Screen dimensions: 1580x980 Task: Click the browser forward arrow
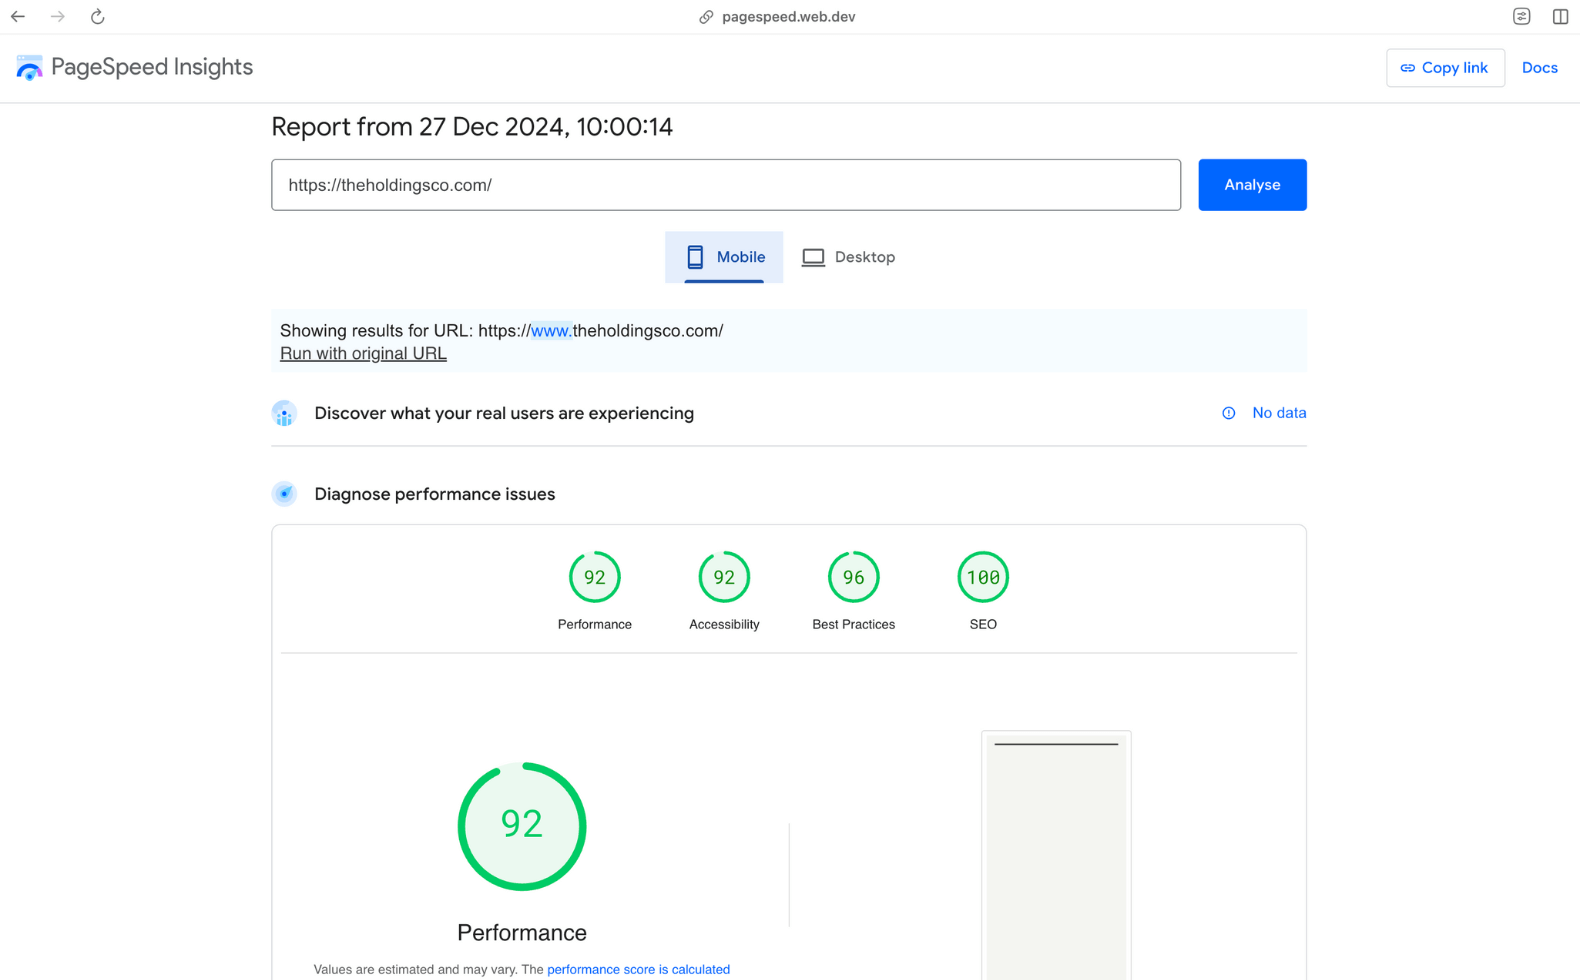58,16
